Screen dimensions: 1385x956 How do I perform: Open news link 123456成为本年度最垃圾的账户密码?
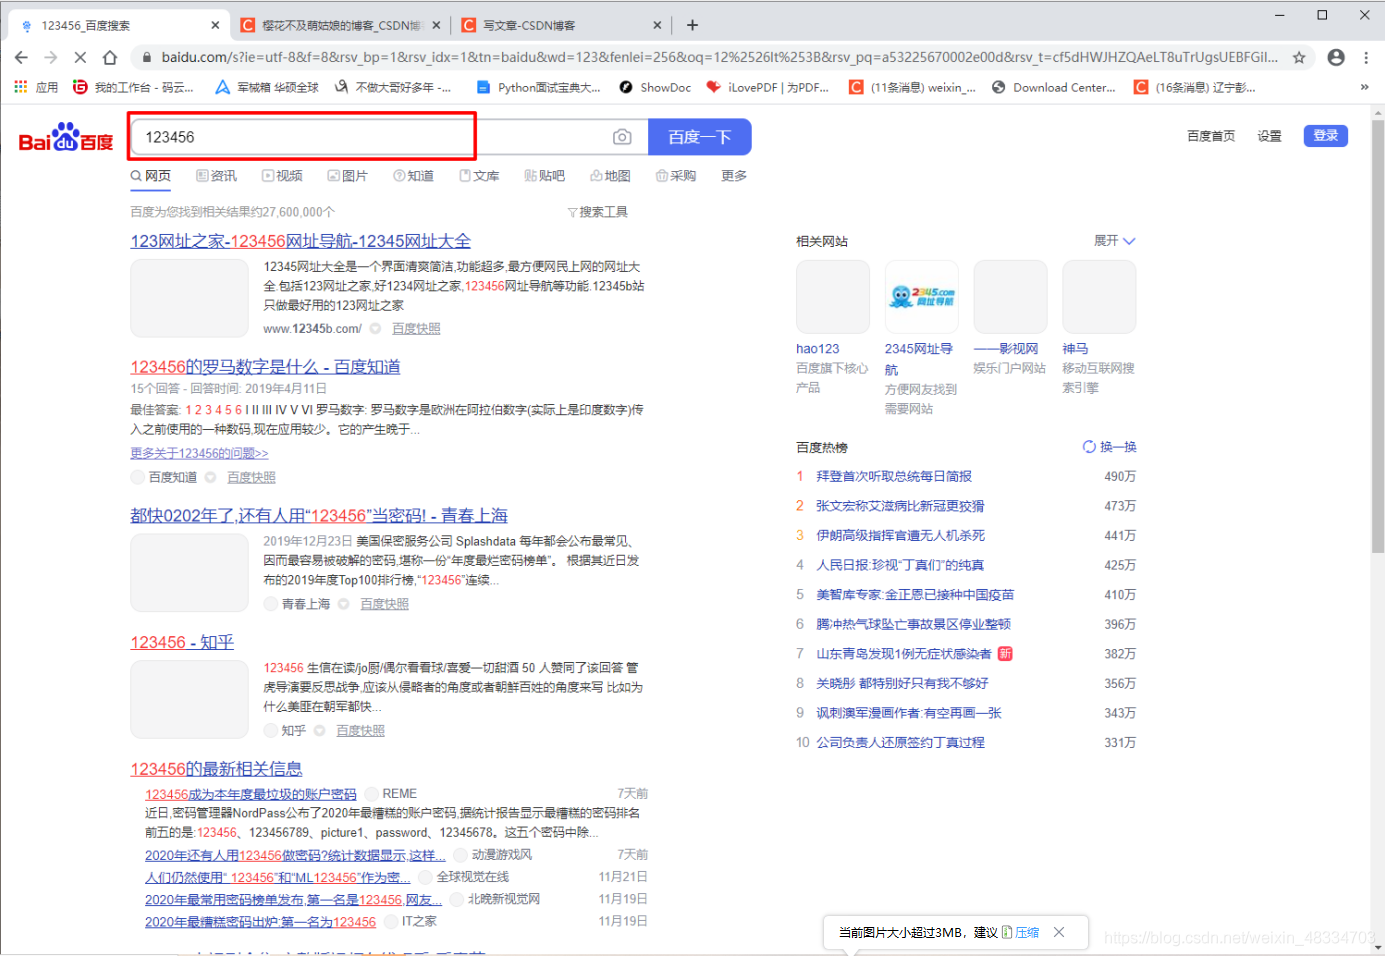pyautogui.click(x=251, y=794)
